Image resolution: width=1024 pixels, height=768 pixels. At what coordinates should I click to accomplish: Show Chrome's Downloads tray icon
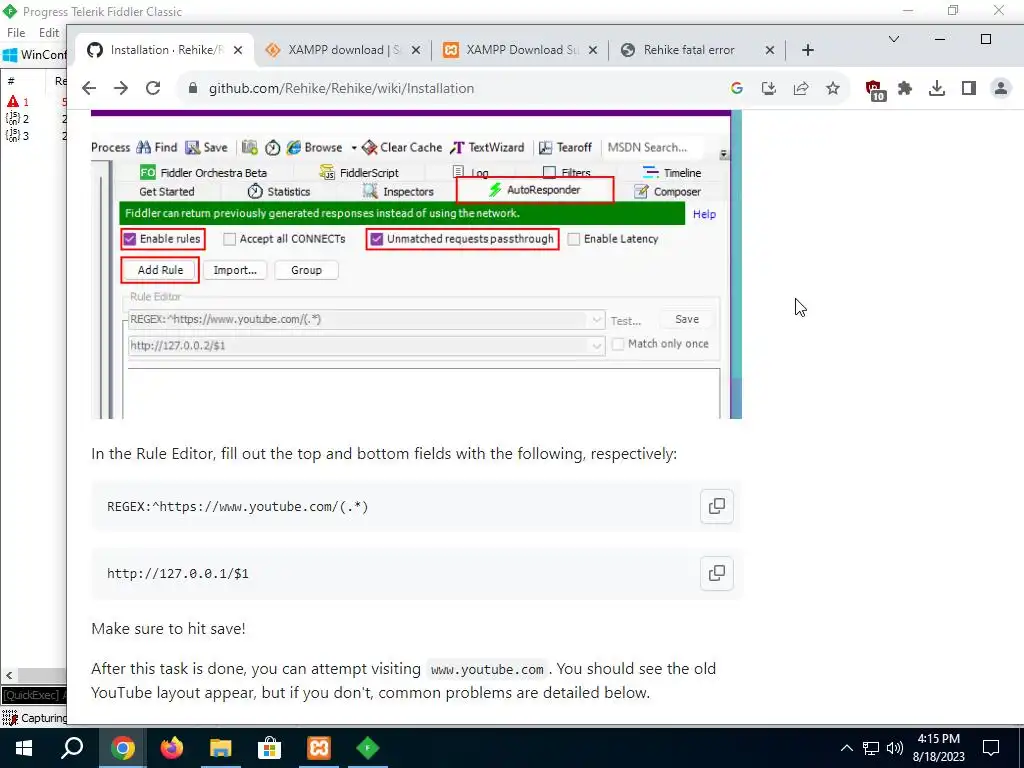[x=936, y=88]
